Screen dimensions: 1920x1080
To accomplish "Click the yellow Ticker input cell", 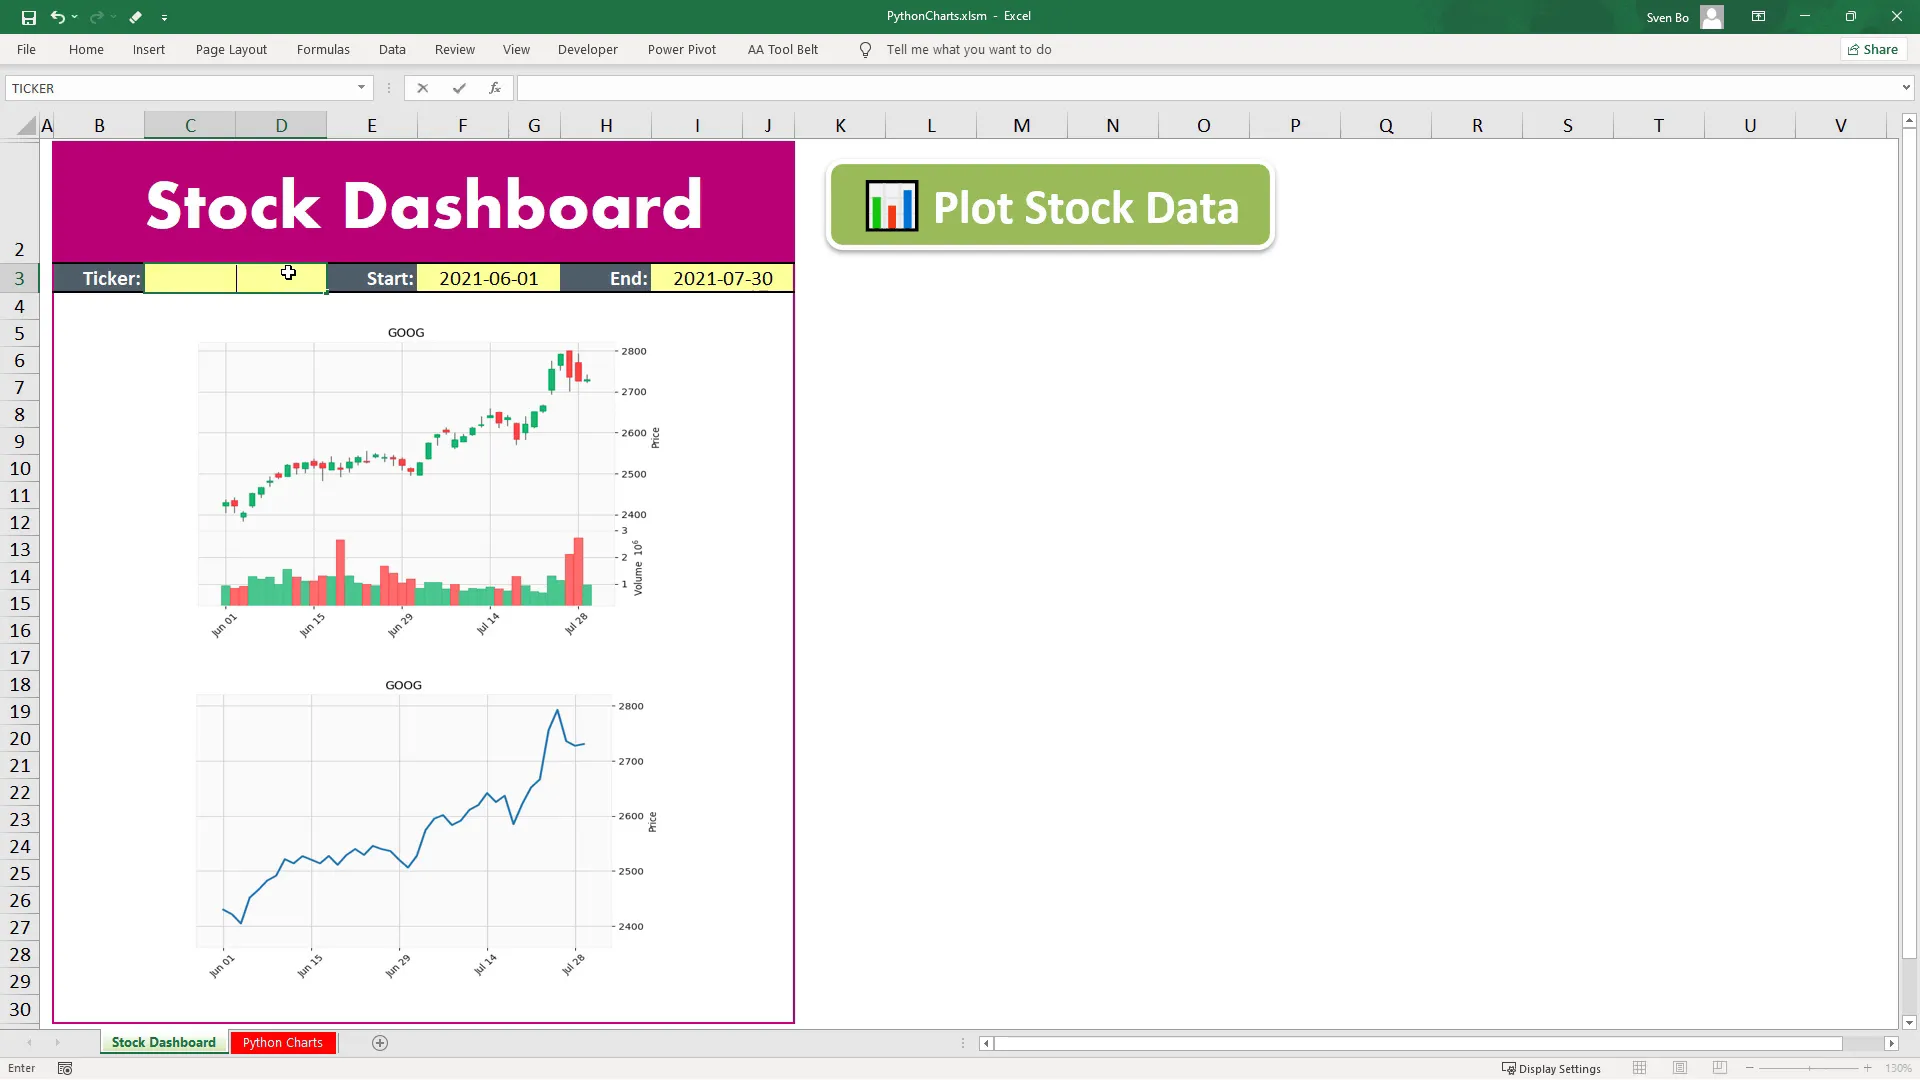I will [235, 278].
